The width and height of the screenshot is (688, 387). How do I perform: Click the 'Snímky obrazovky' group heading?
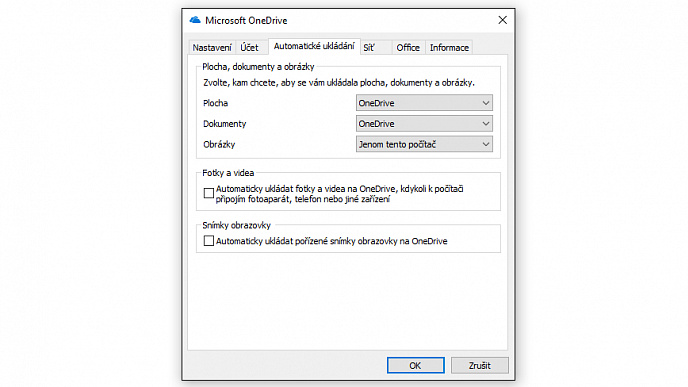coord(236,226)
